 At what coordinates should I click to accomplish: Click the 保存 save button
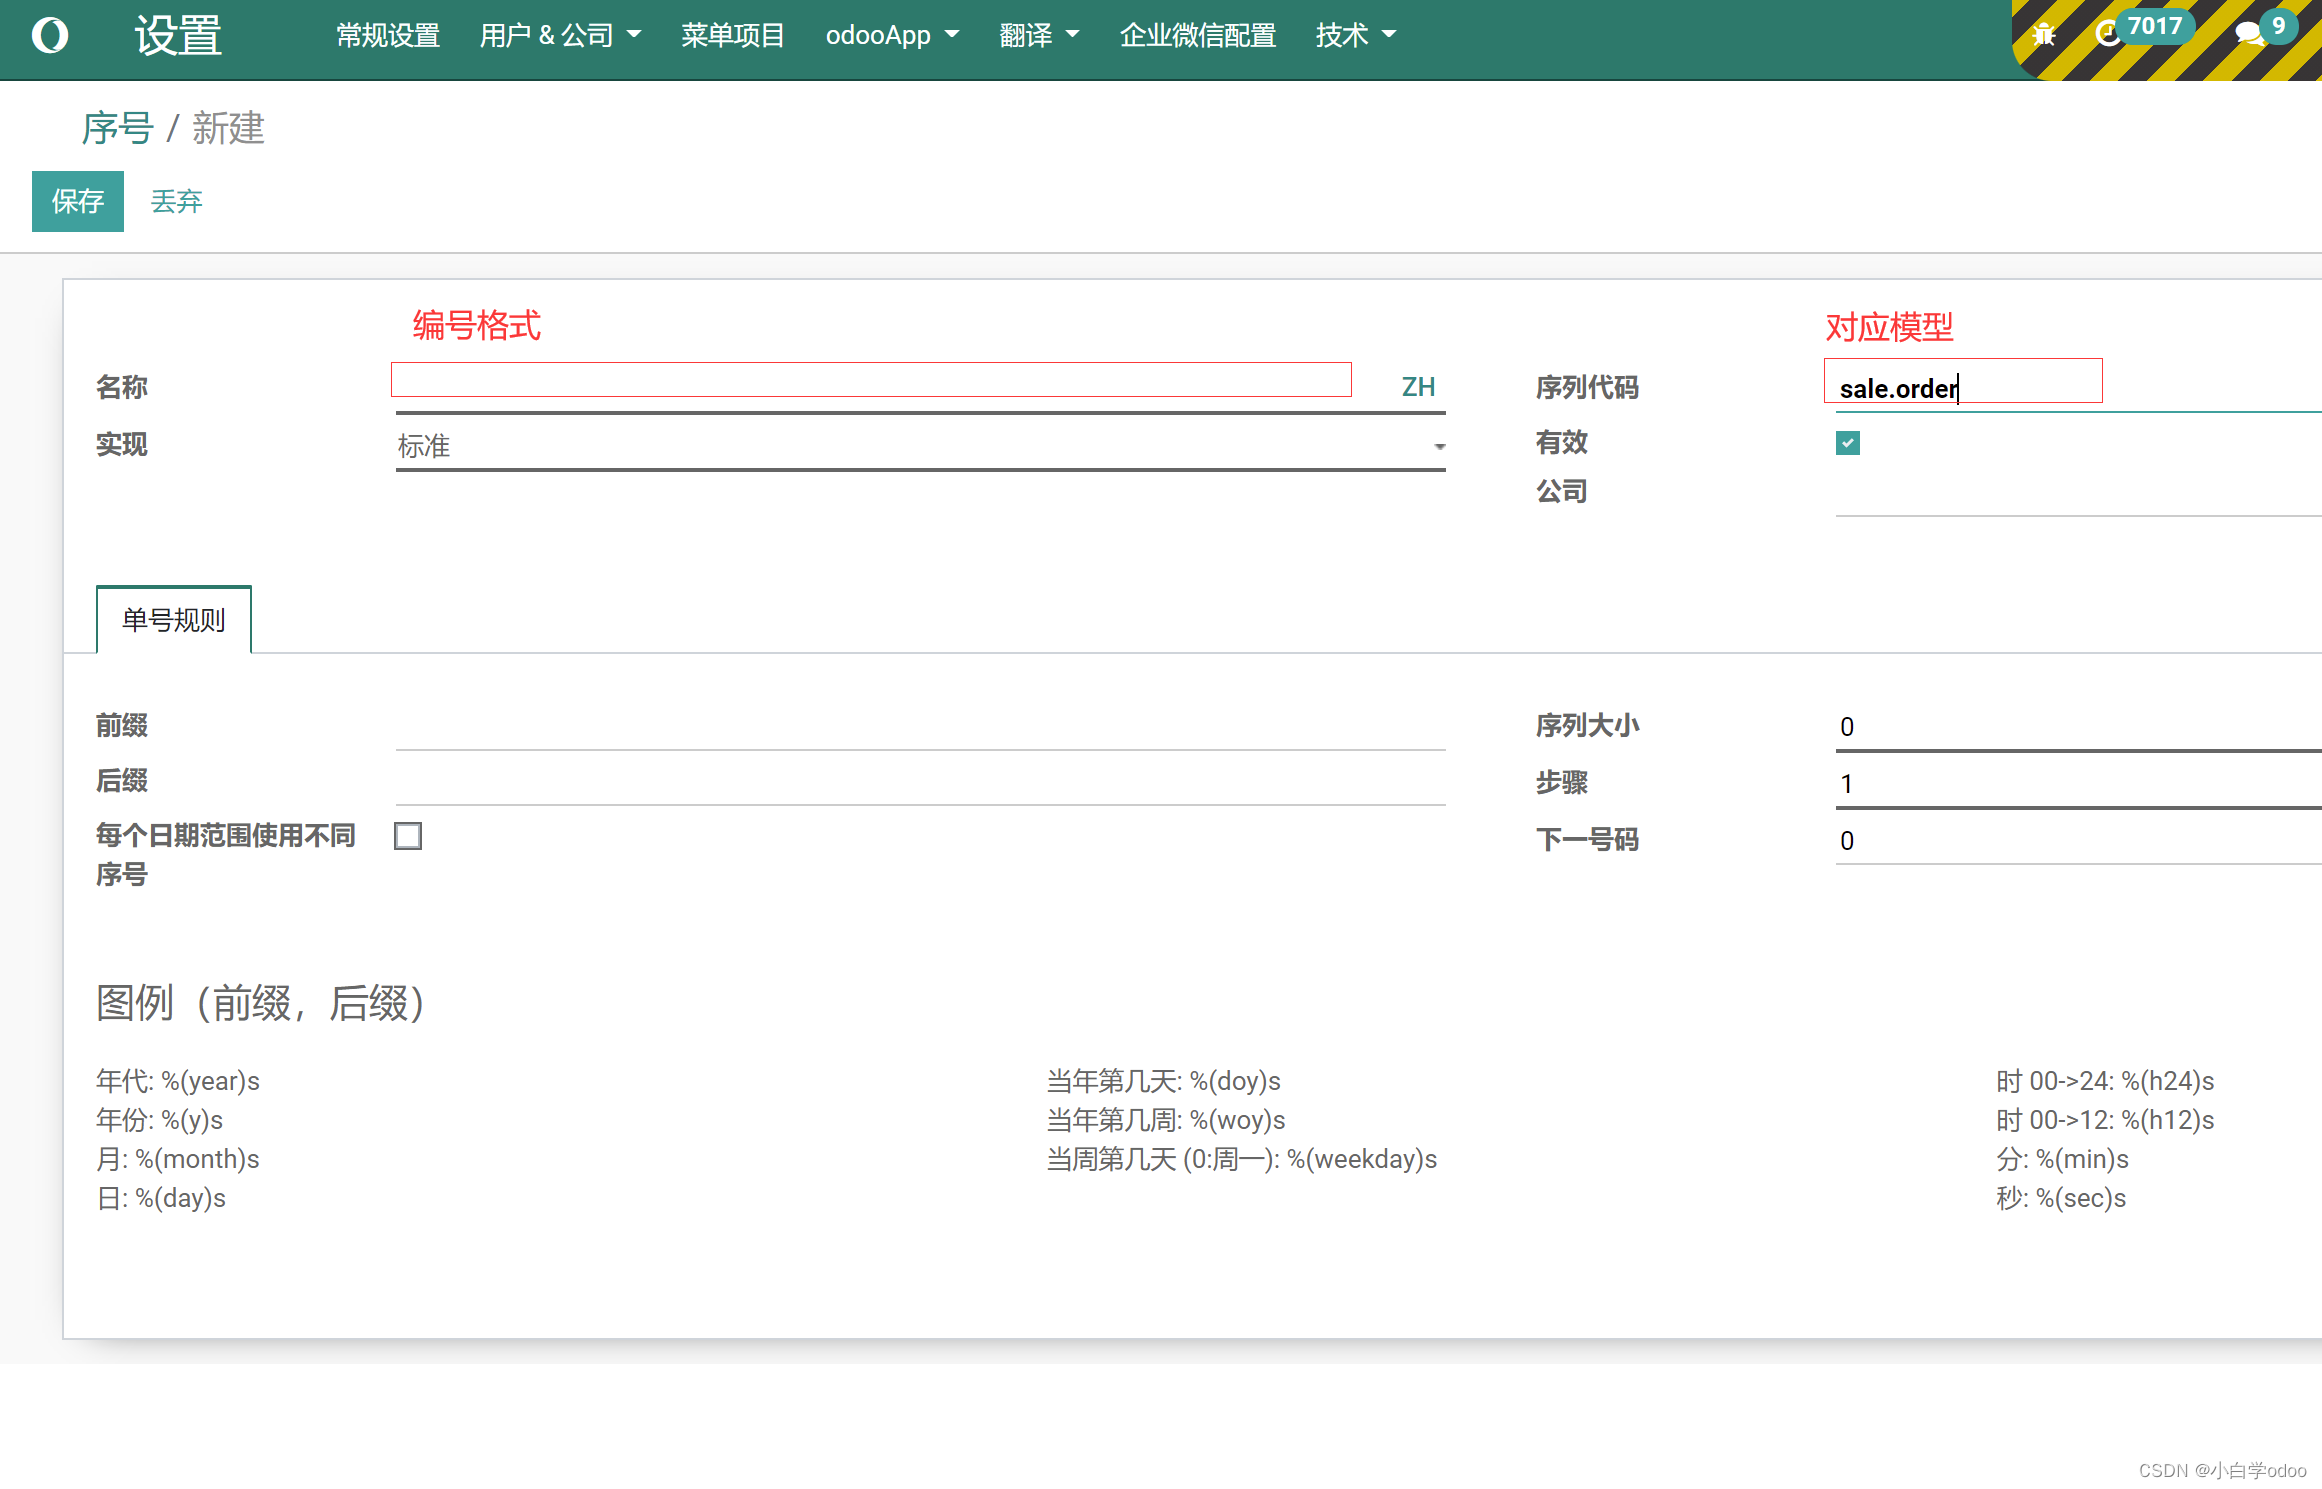[77, 201]
